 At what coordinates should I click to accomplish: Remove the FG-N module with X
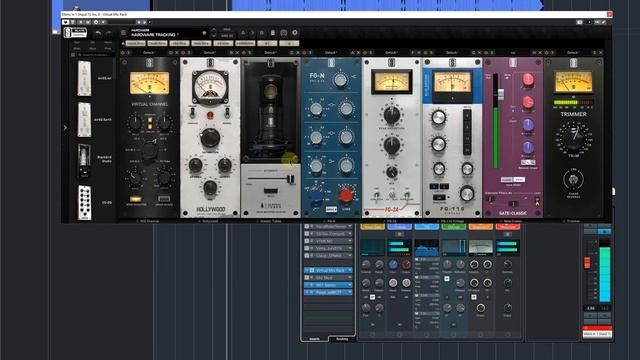pos(358,53)
